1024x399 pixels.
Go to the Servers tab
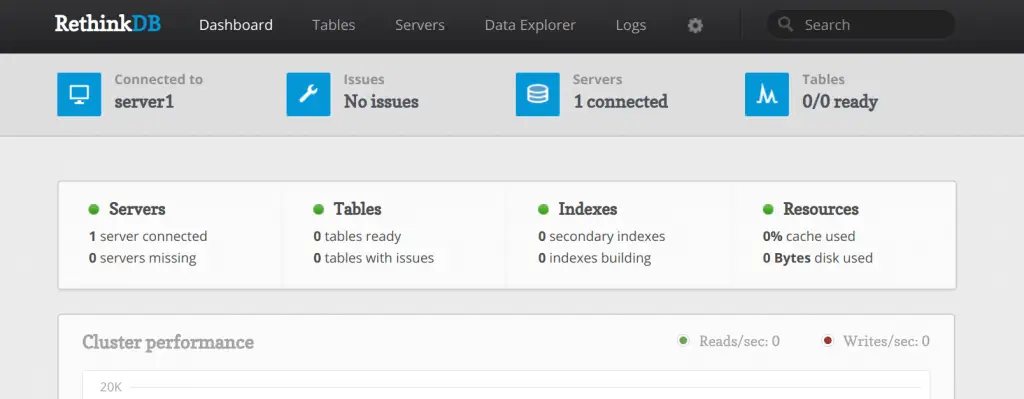(420, 25)
